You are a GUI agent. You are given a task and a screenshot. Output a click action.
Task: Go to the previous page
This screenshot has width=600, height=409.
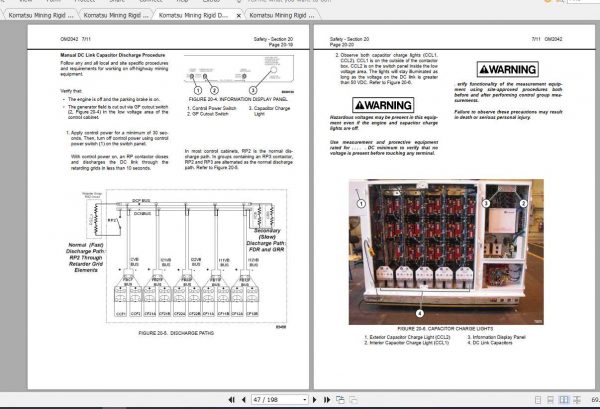click(243, 400)
